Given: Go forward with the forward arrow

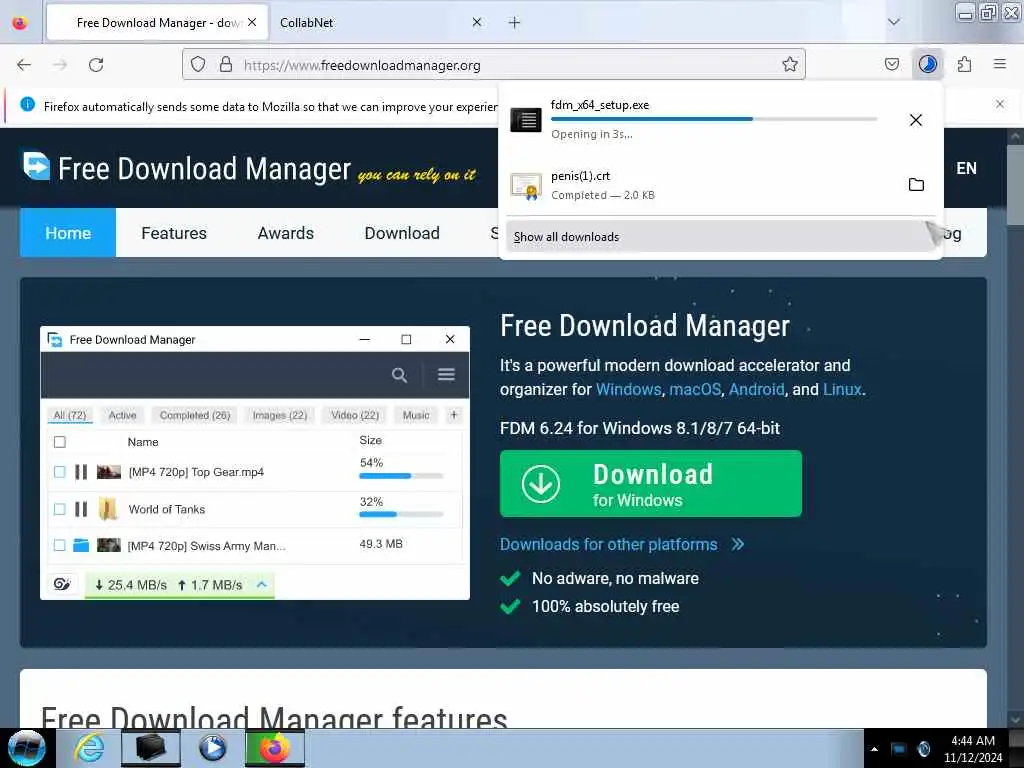Looking at the screenshot, I should click(x=60, y=65).
